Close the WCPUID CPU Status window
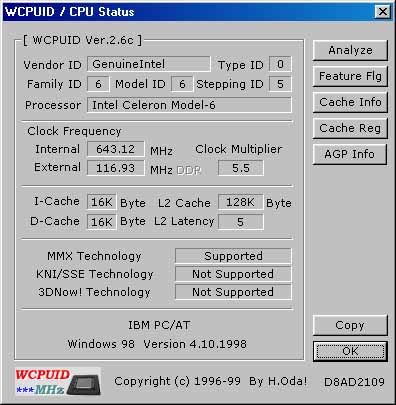Screen dimensions: 396x405 click(383, 12)
